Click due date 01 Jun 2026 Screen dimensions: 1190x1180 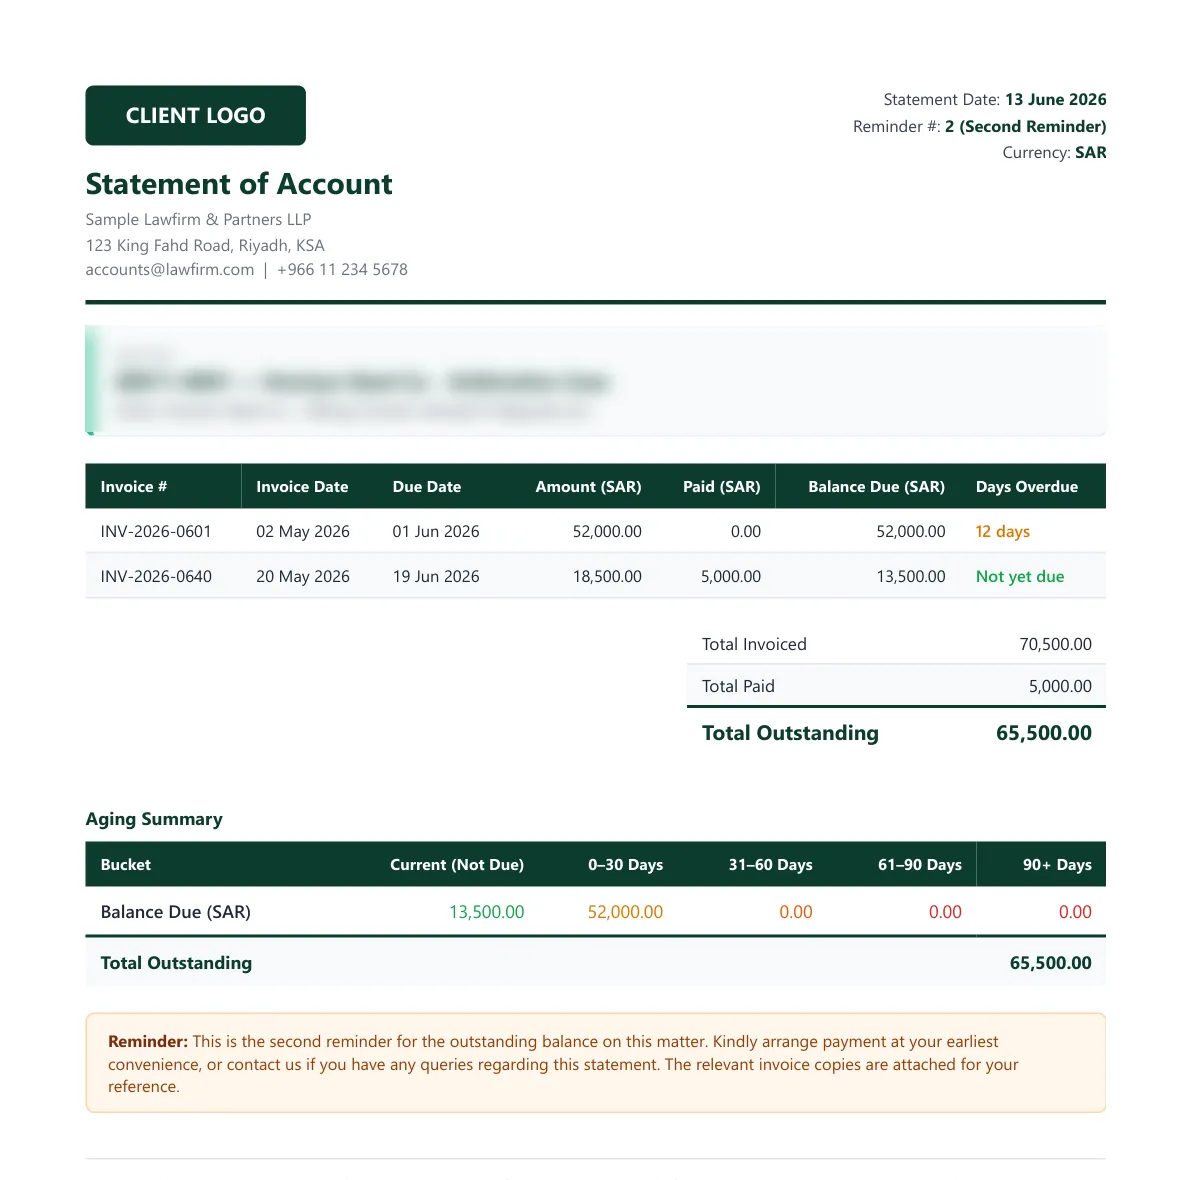pyautogui.click(x=436, y=531)
